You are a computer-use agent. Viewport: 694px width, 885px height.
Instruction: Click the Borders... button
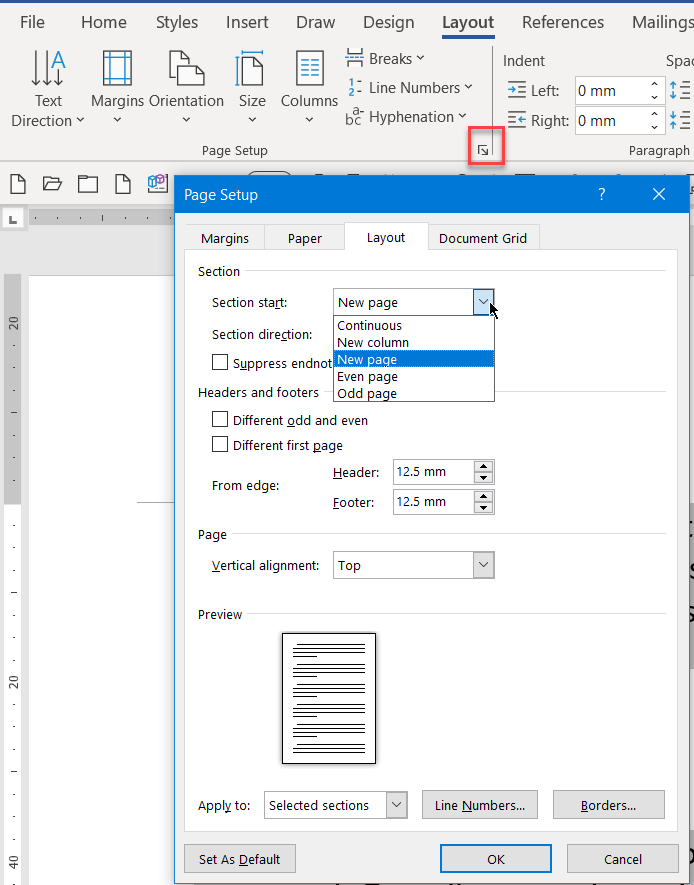(x=608, y=805)
